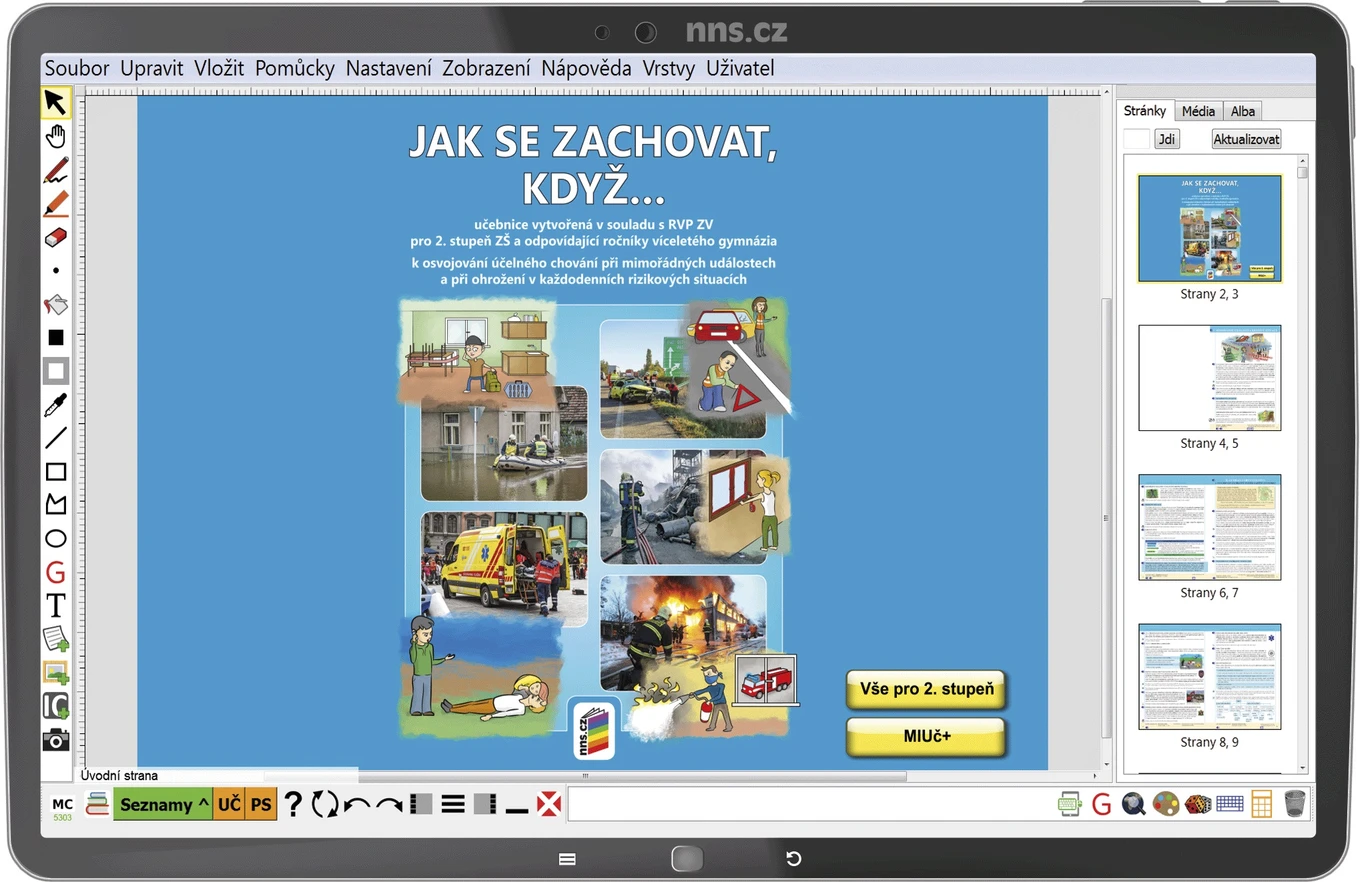Toggle the PS workbook button

coord(261,804)
